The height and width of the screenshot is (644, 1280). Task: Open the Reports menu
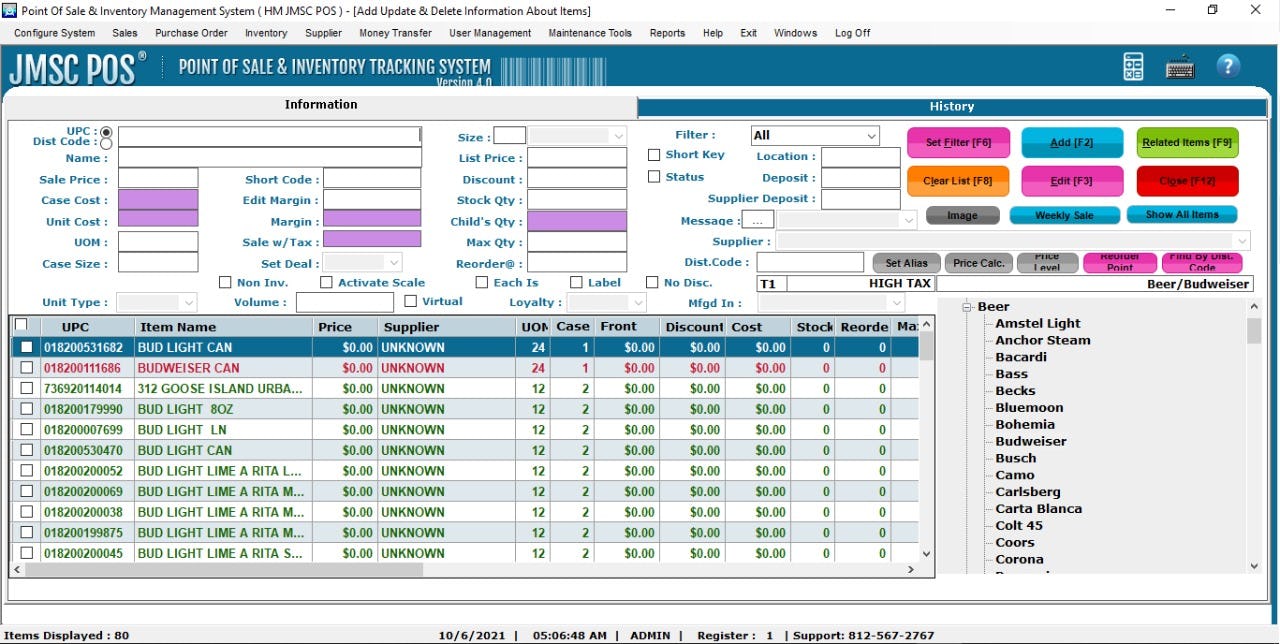point(666,32)
